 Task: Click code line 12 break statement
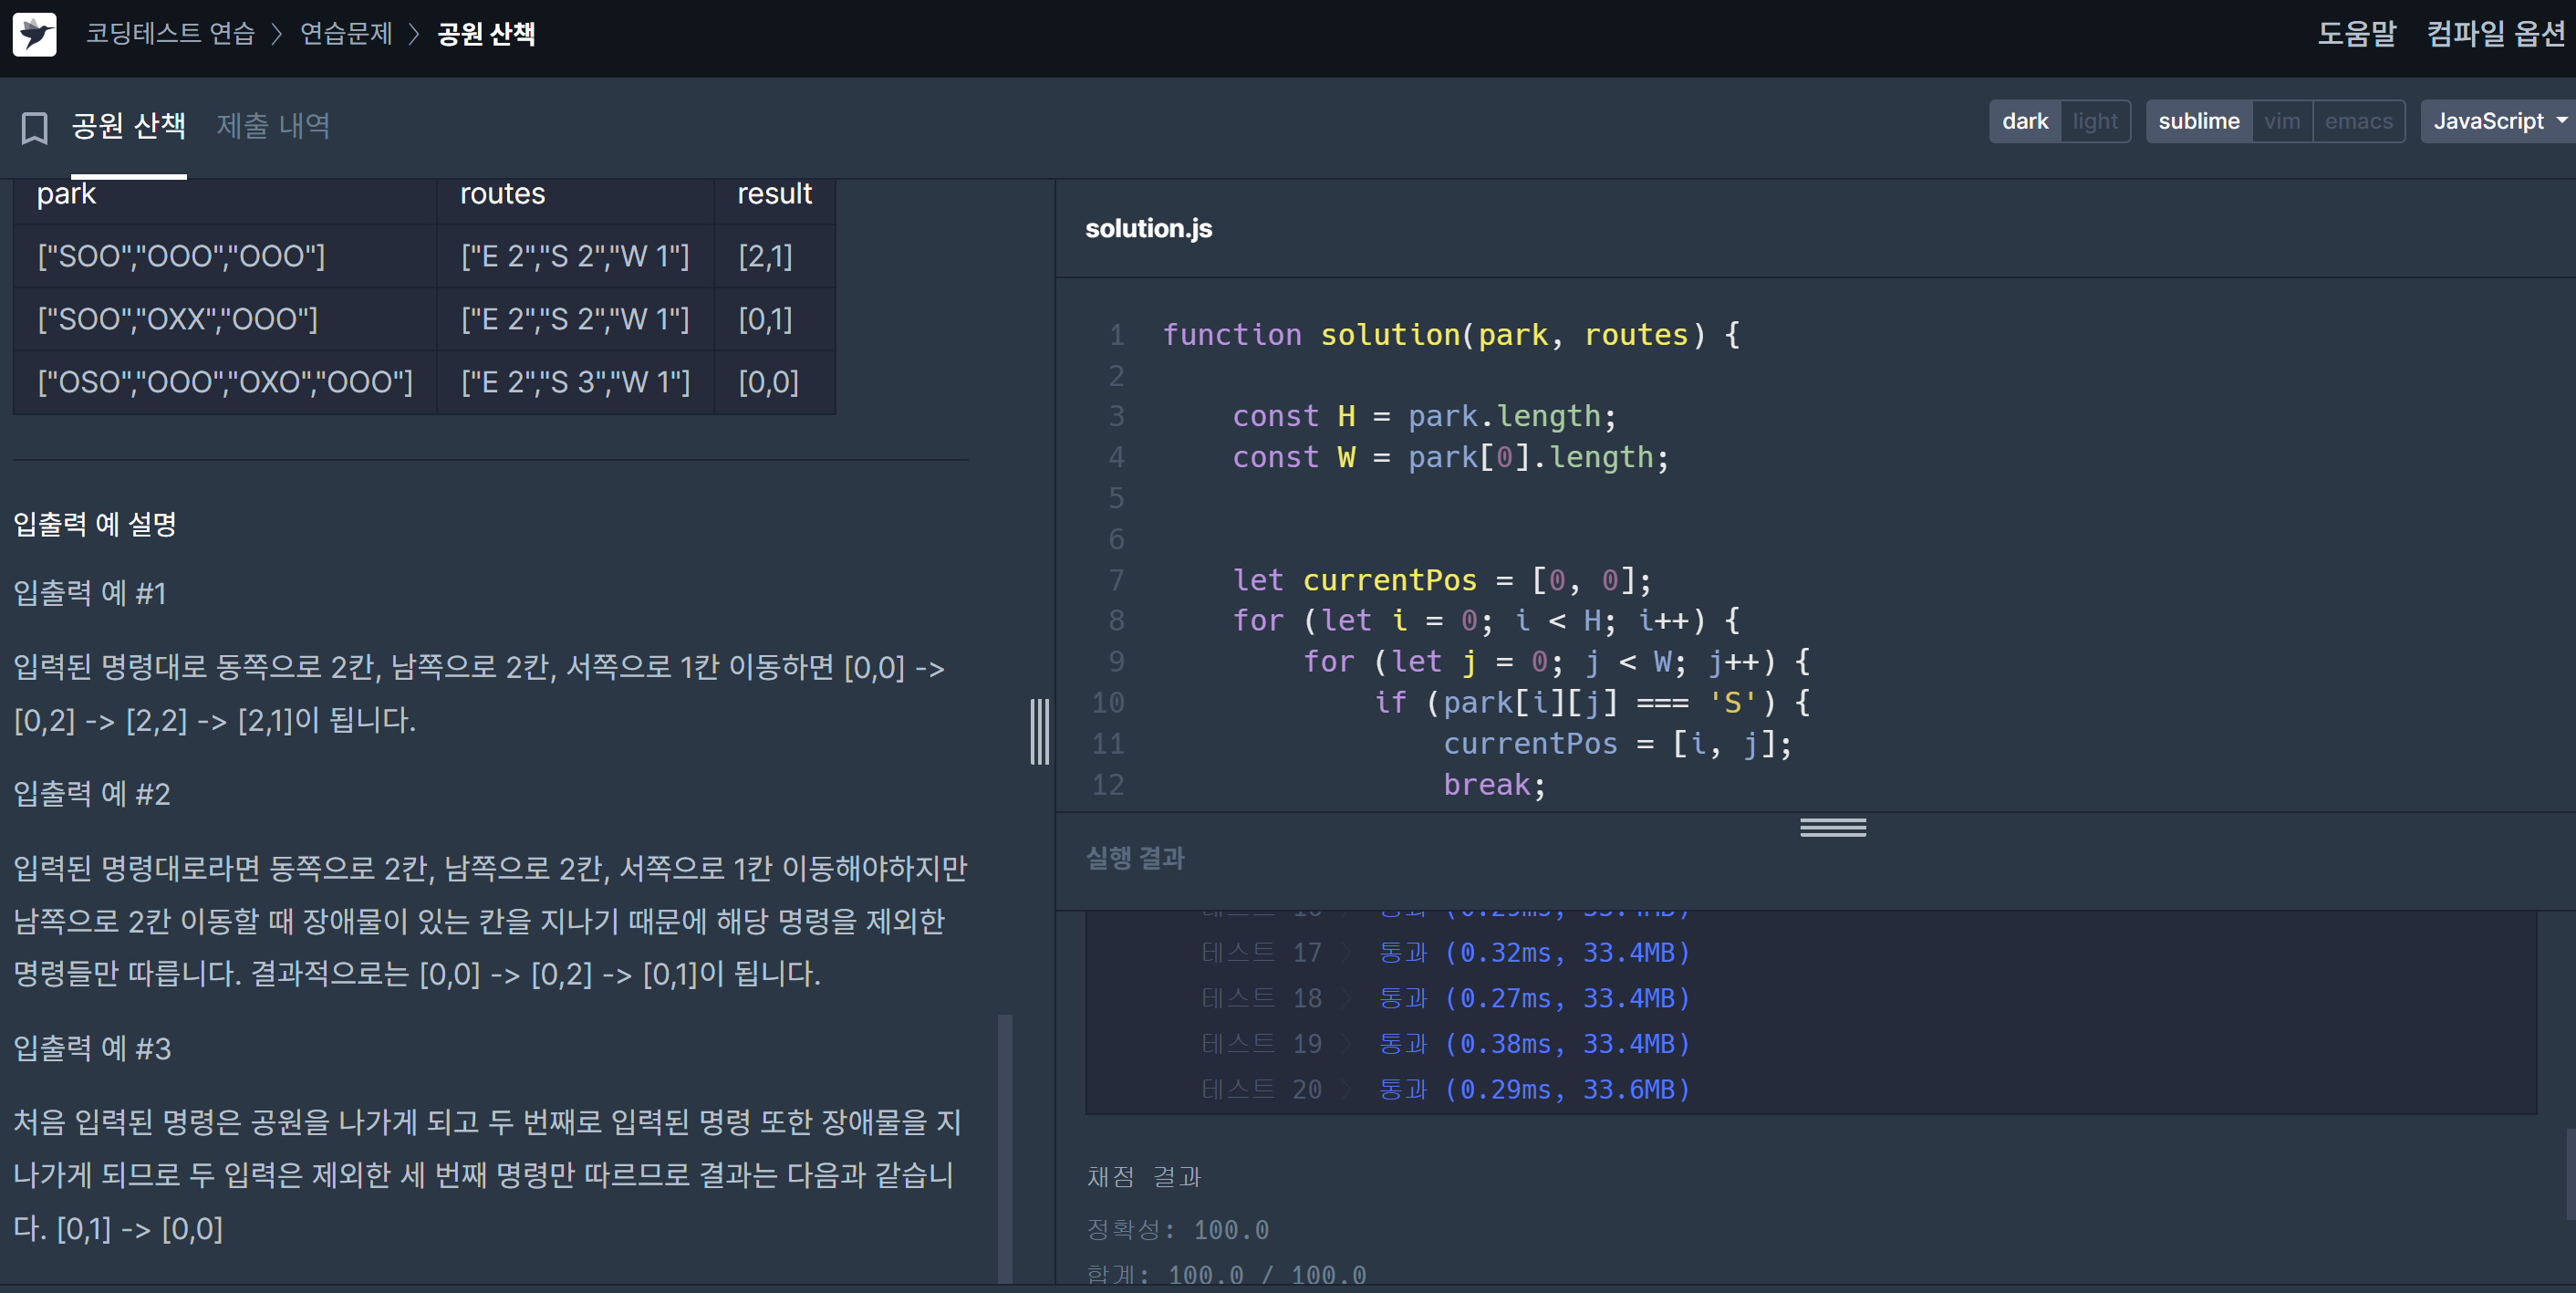(x=1494, y=785)
